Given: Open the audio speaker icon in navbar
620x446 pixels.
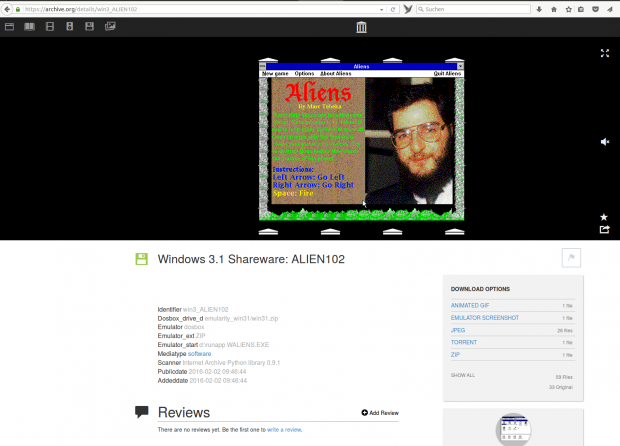Looking at the screenshot, I should tap(70, 26).
